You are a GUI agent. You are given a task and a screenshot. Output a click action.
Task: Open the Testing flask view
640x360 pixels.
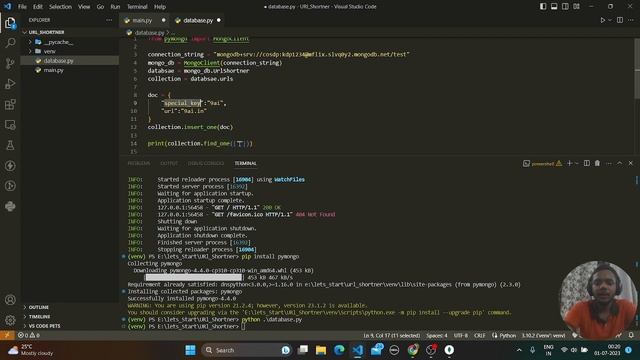10,145
